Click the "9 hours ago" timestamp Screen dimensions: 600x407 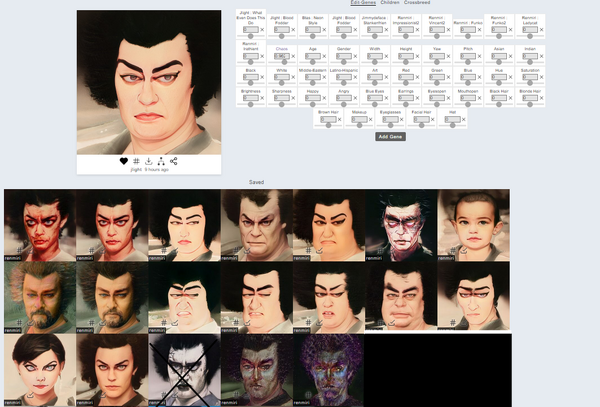coord(157,169)
